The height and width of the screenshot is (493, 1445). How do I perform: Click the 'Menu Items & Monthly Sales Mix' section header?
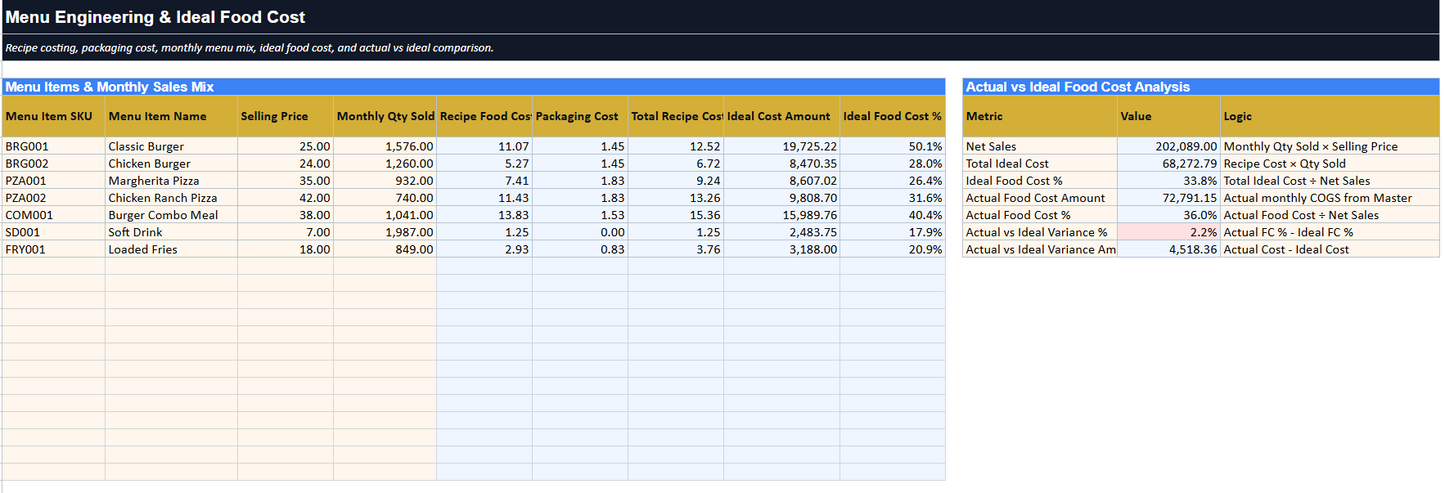click(474, 87)
